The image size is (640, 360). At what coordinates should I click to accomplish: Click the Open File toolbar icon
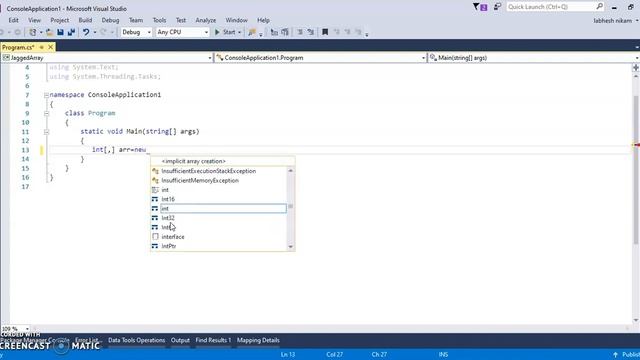point(49,32)
